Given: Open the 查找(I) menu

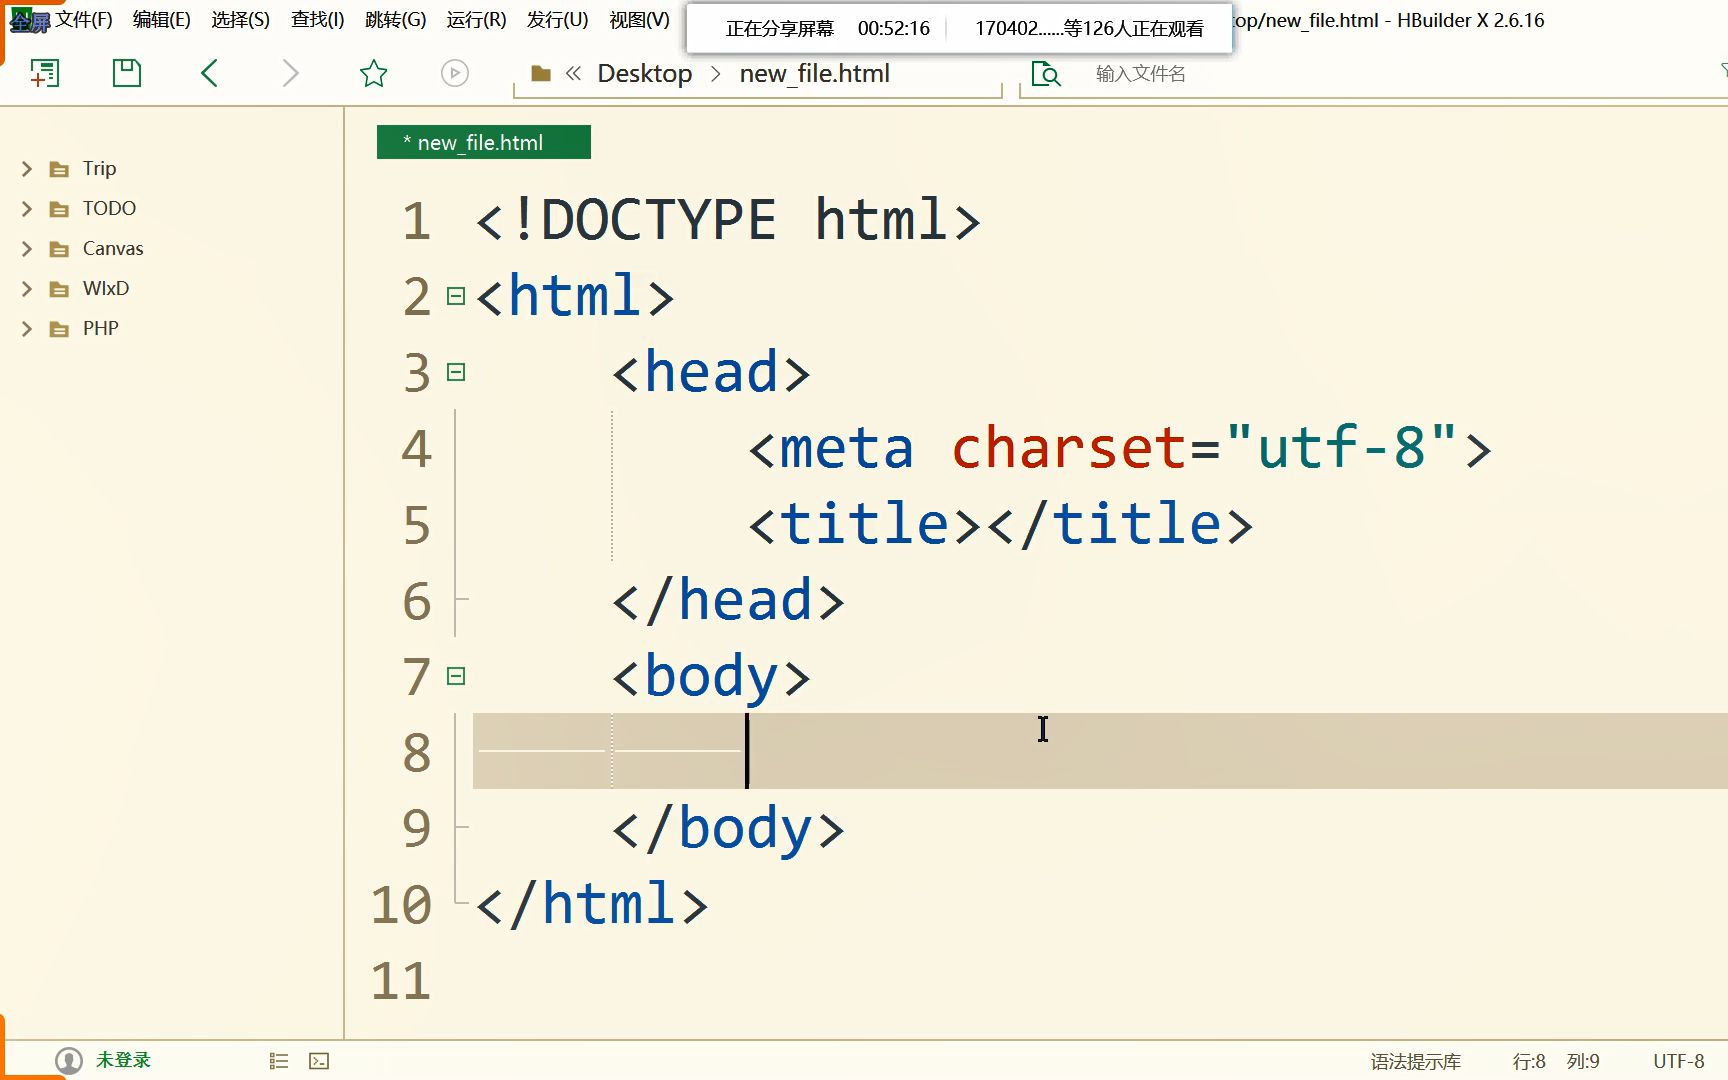Looking at the screenshot, I should pos(318,20).
